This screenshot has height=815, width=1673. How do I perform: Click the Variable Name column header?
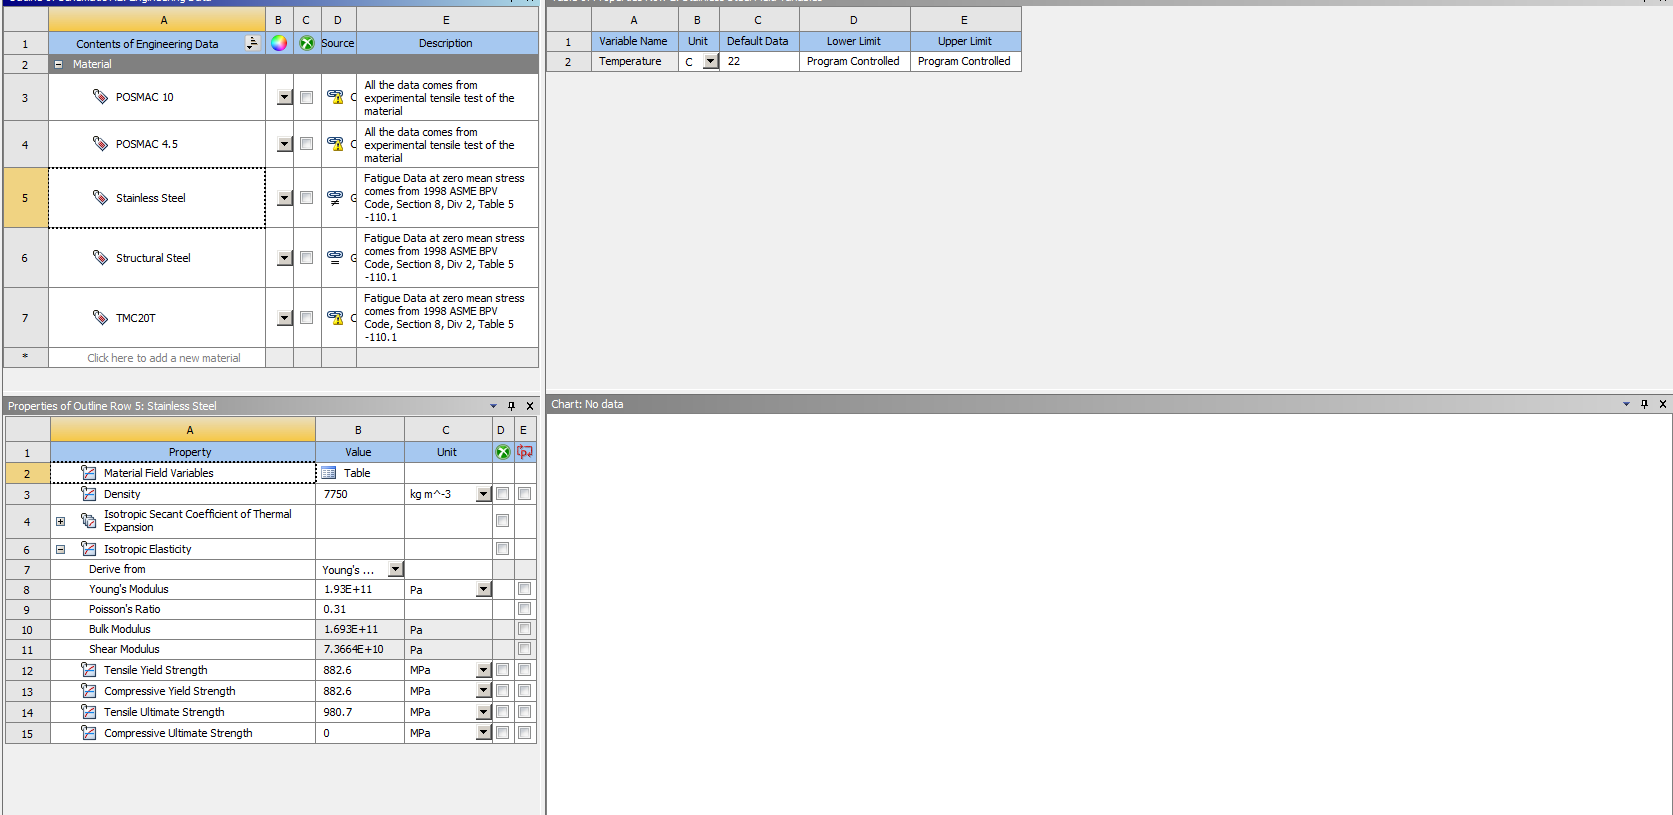[x=633, y=41]
